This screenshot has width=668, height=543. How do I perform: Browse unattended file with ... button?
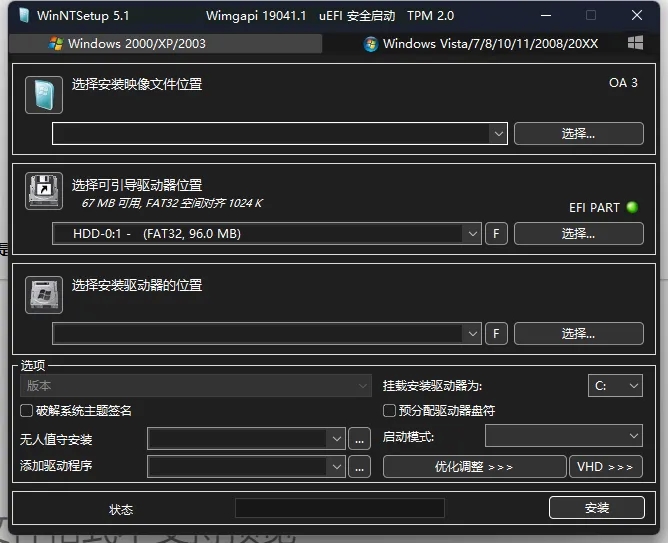pyautogui.click(x=360, y=439)
